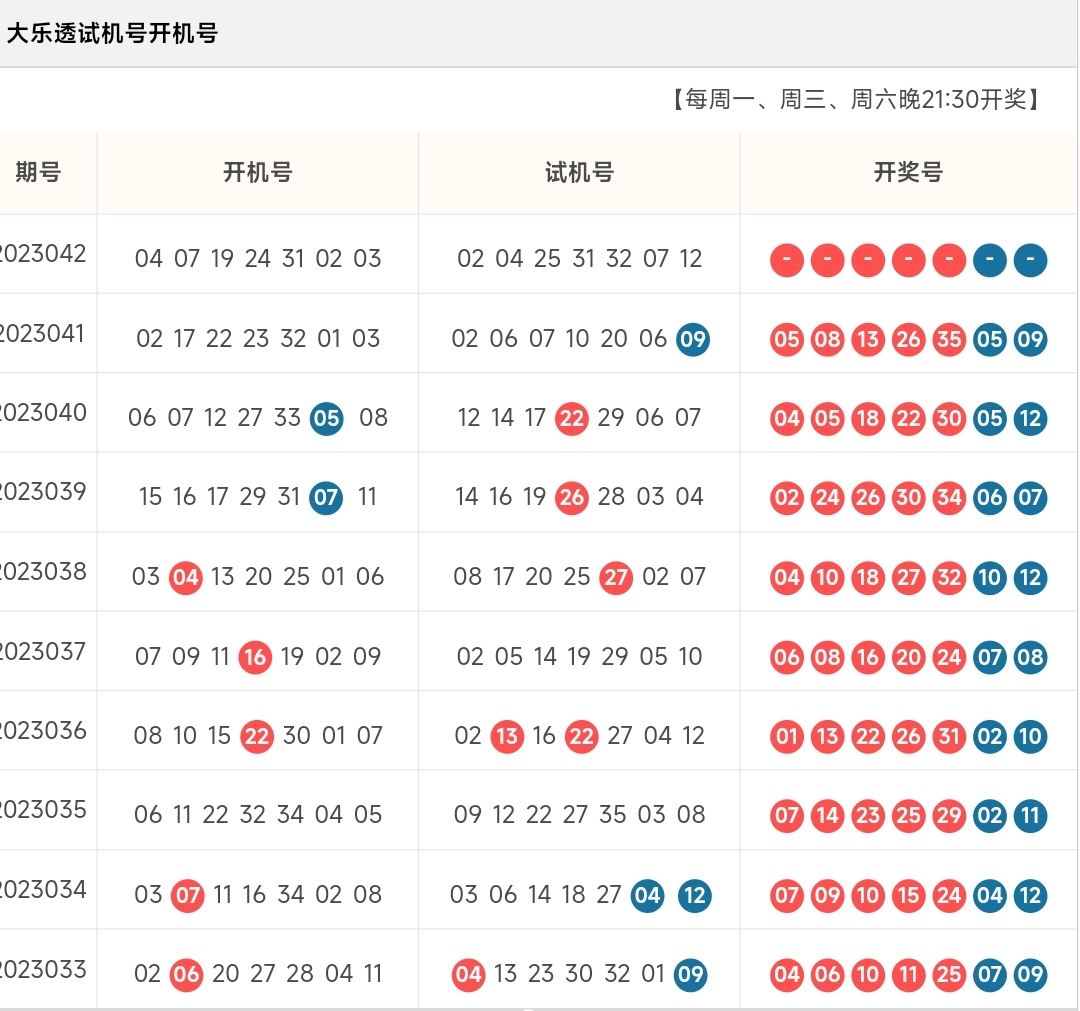Click 试机号 numbers 02 04 25 31 32 07 12

[x=579, y=259]
